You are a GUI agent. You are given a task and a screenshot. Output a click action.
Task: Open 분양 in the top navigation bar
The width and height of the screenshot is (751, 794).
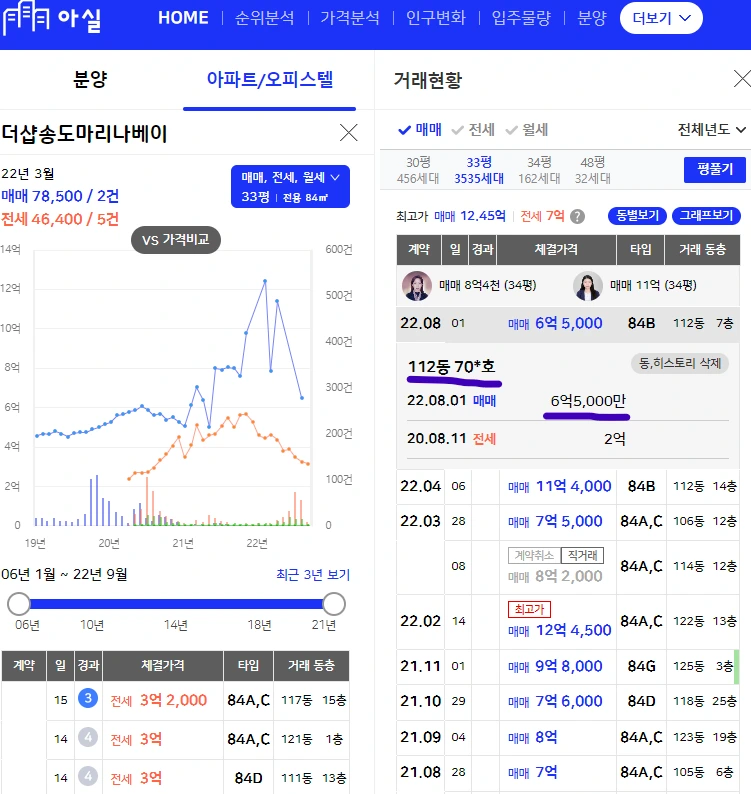click(x=591, y=18)
